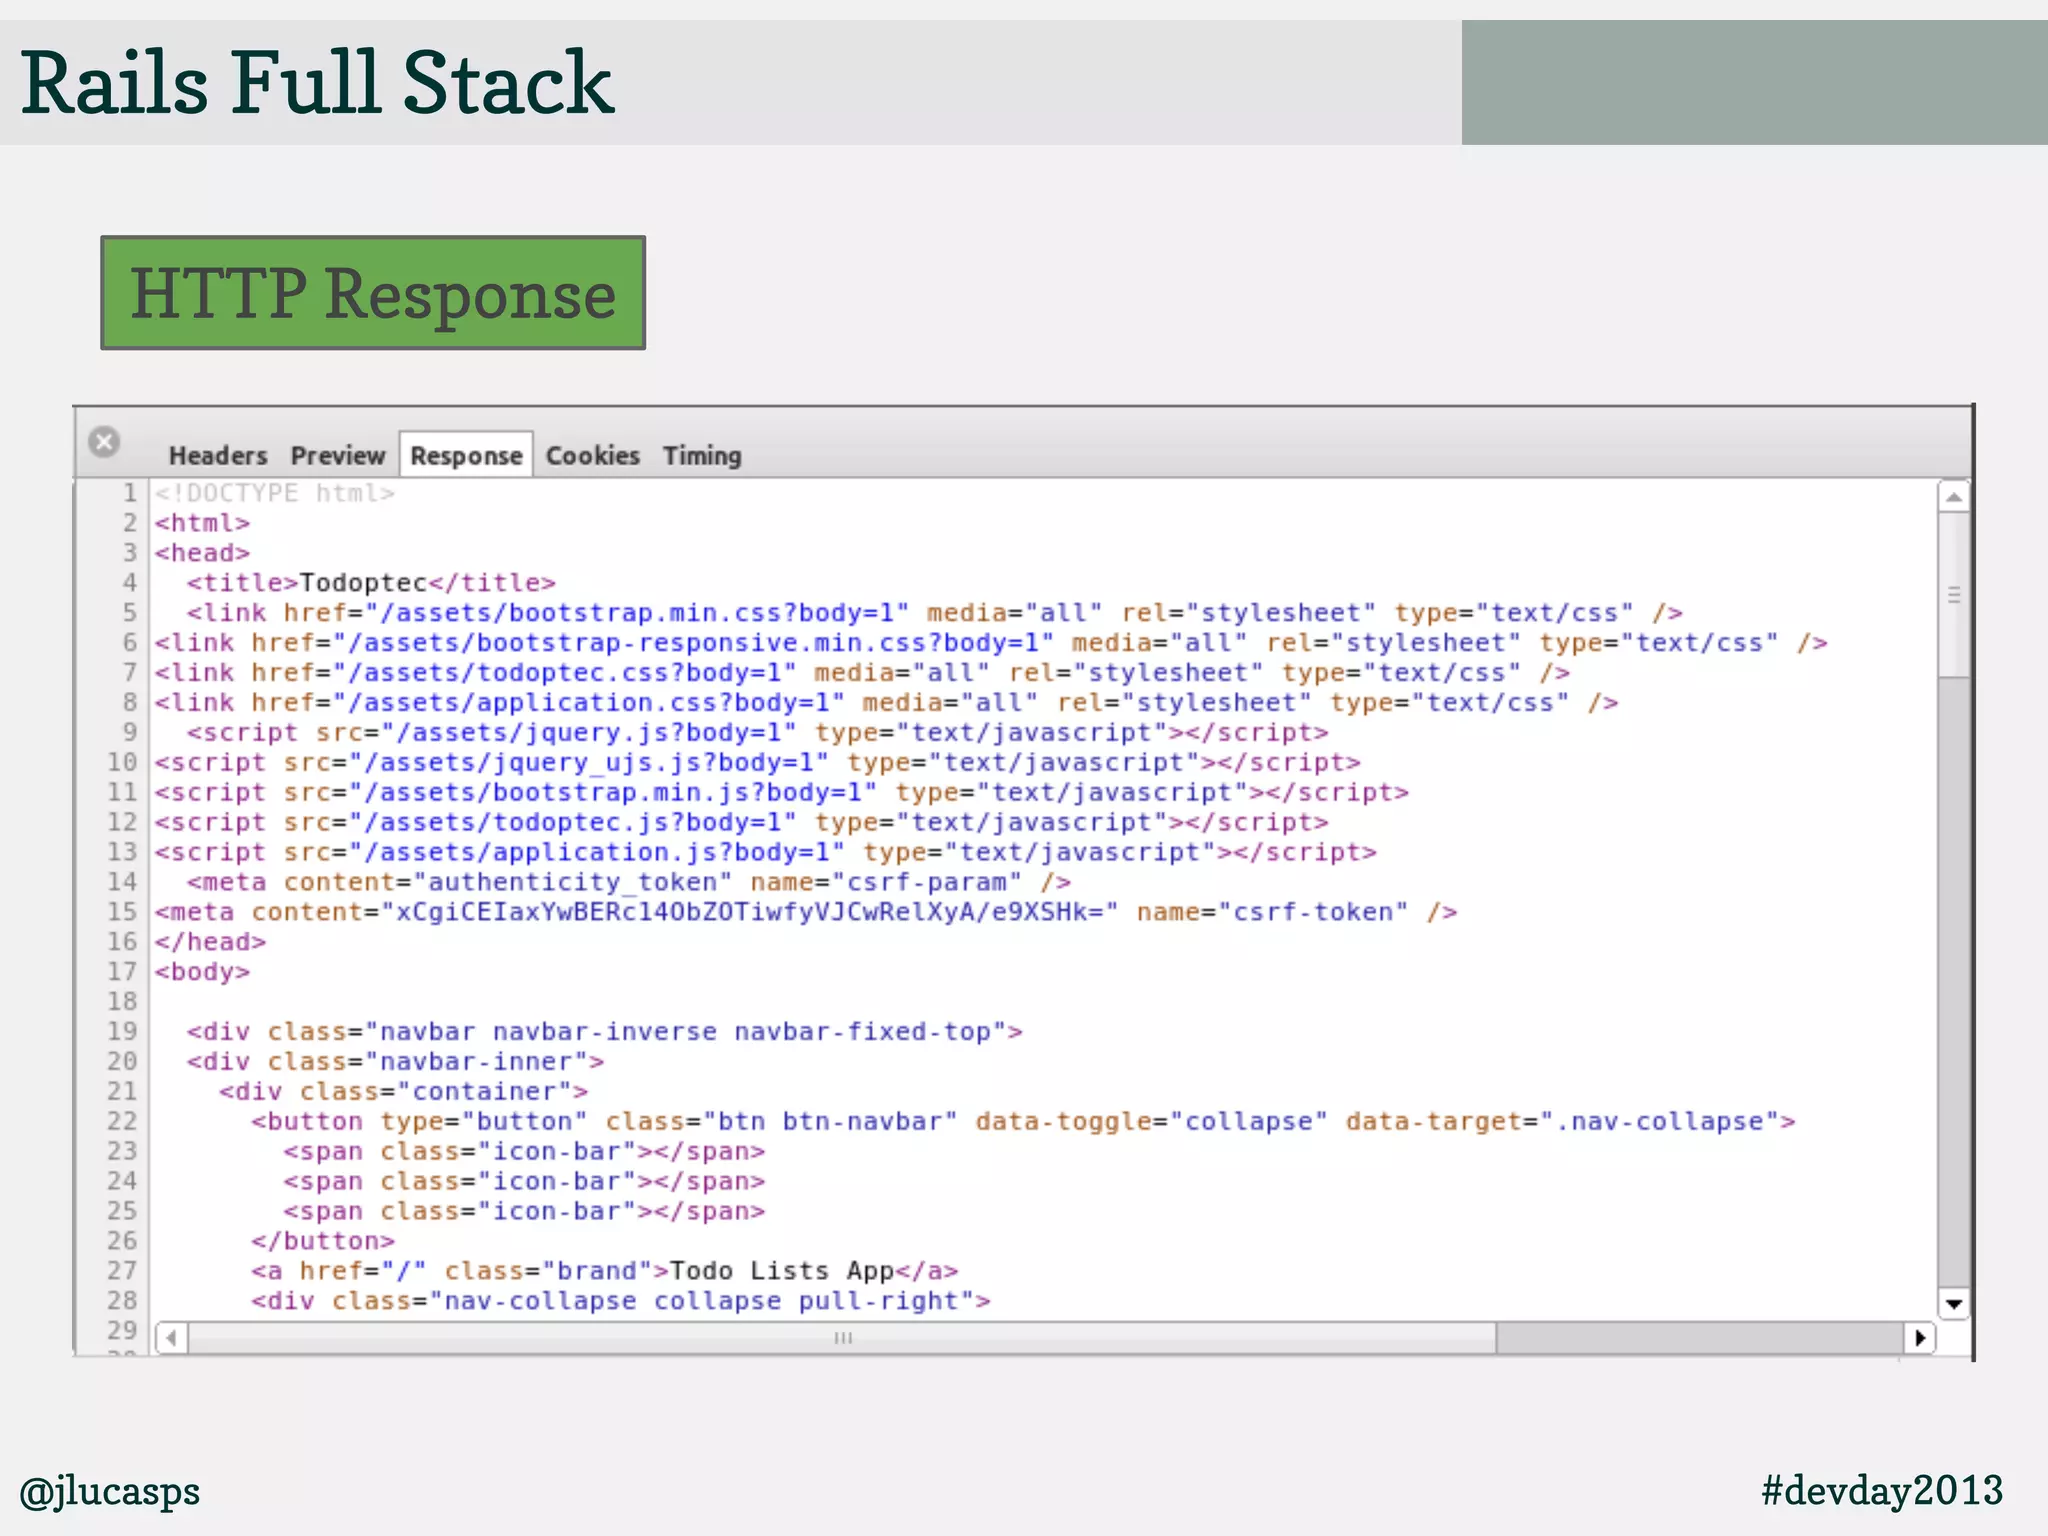This screenshot has width=2048, height=1536.
Task: Click the Rails Full Stack heading
Action: click(x=317, y=82)
